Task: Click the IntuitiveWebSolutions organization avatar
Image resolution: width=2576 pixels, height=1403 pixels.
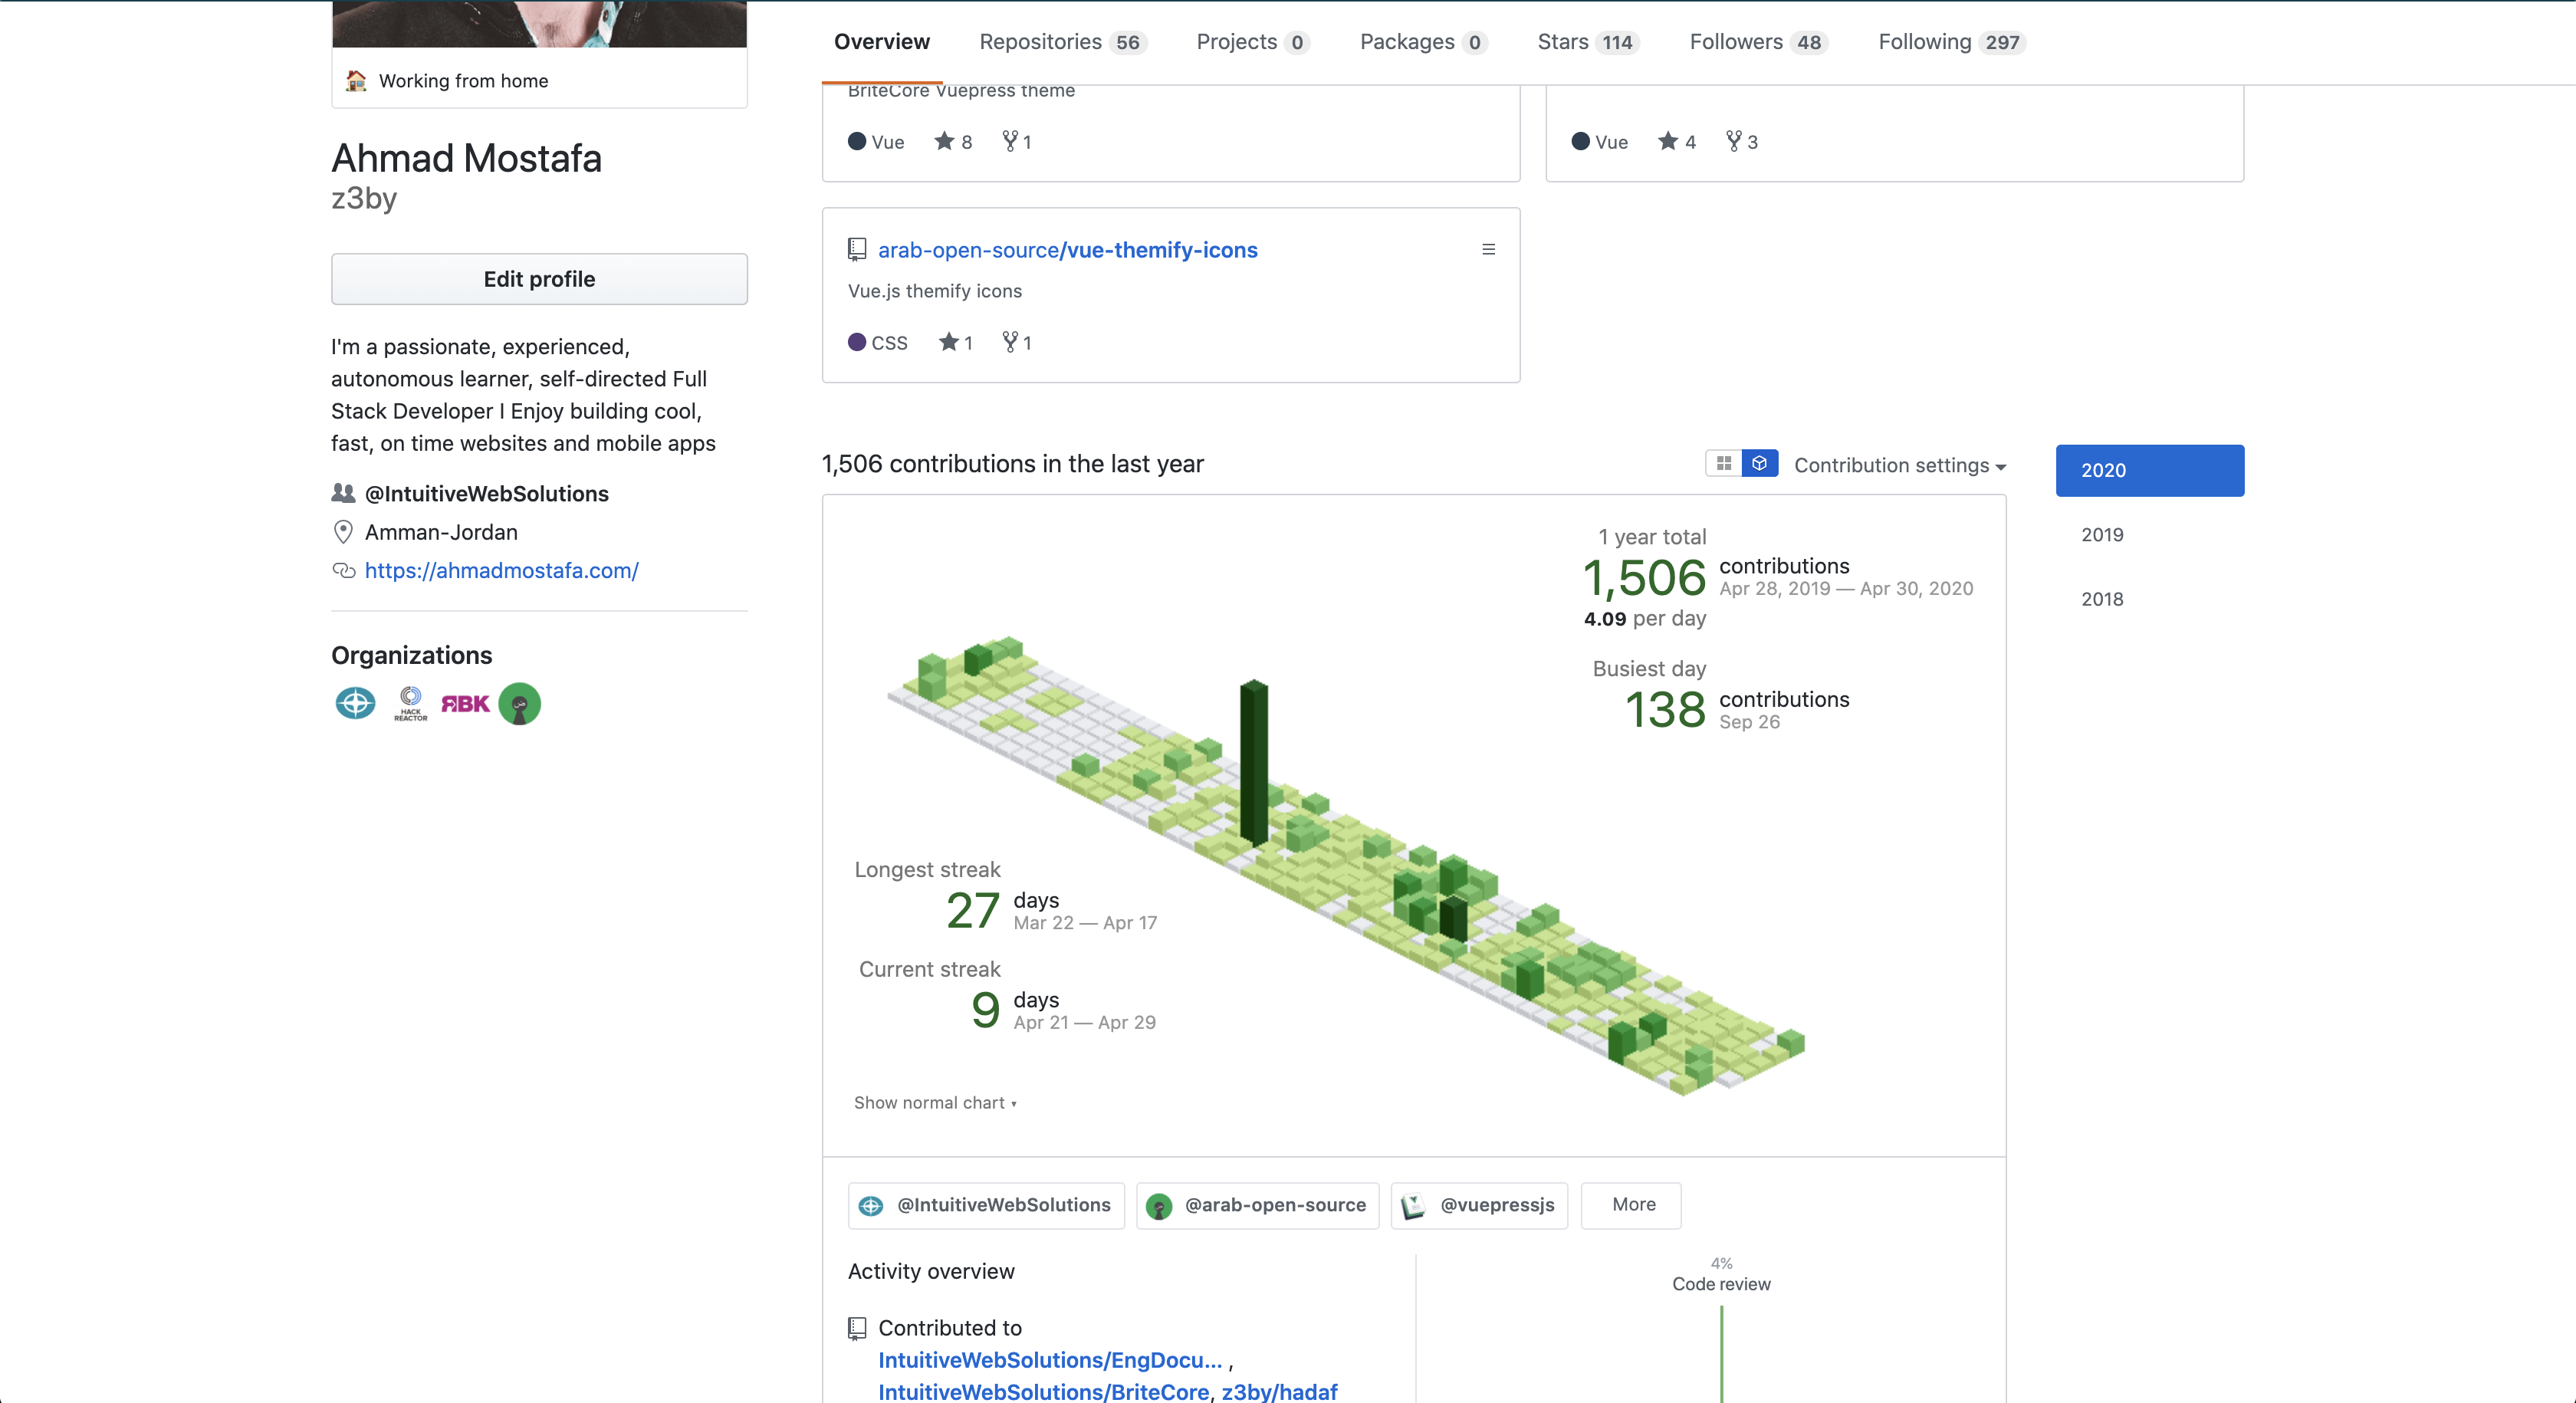Action: tap(355, 704)
